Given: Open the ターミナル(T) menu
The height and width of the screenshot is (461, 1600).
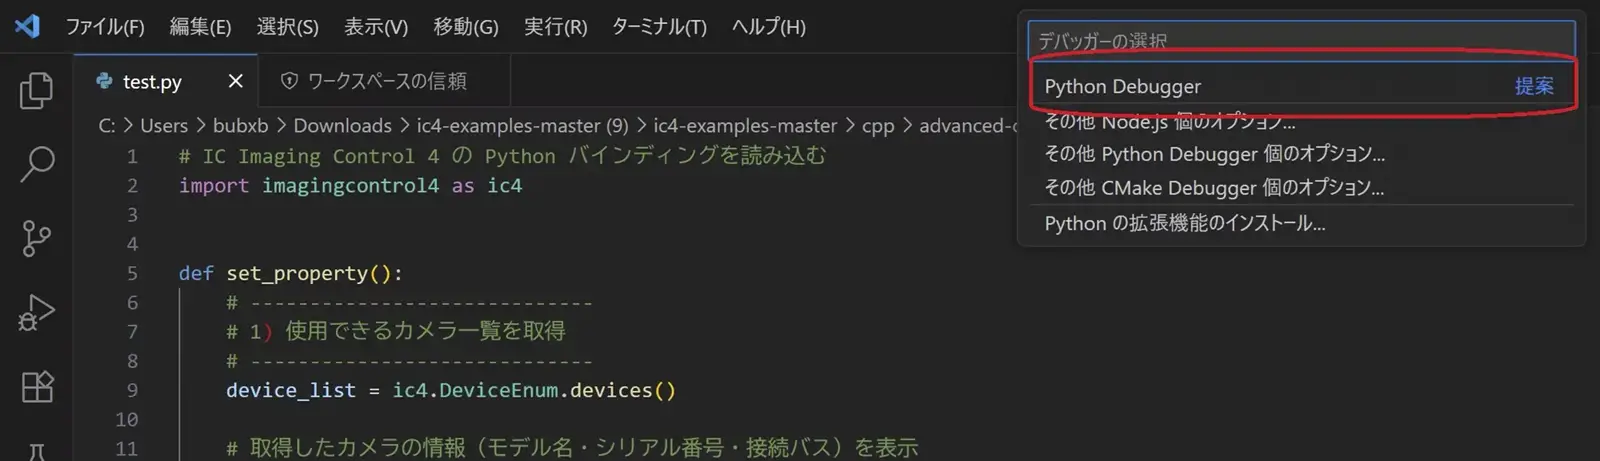Looking at the screenshot, I should click(659, 27).
